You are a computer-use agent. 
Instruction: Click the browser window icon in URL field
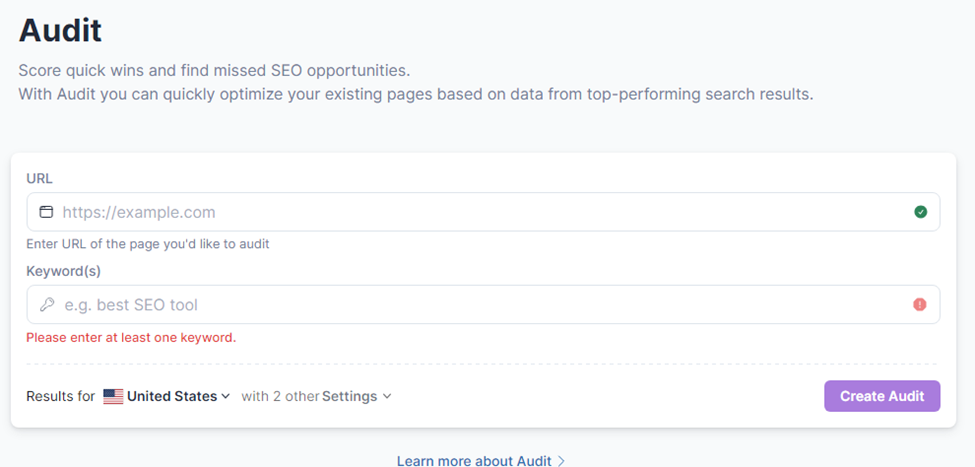point(45,212)
